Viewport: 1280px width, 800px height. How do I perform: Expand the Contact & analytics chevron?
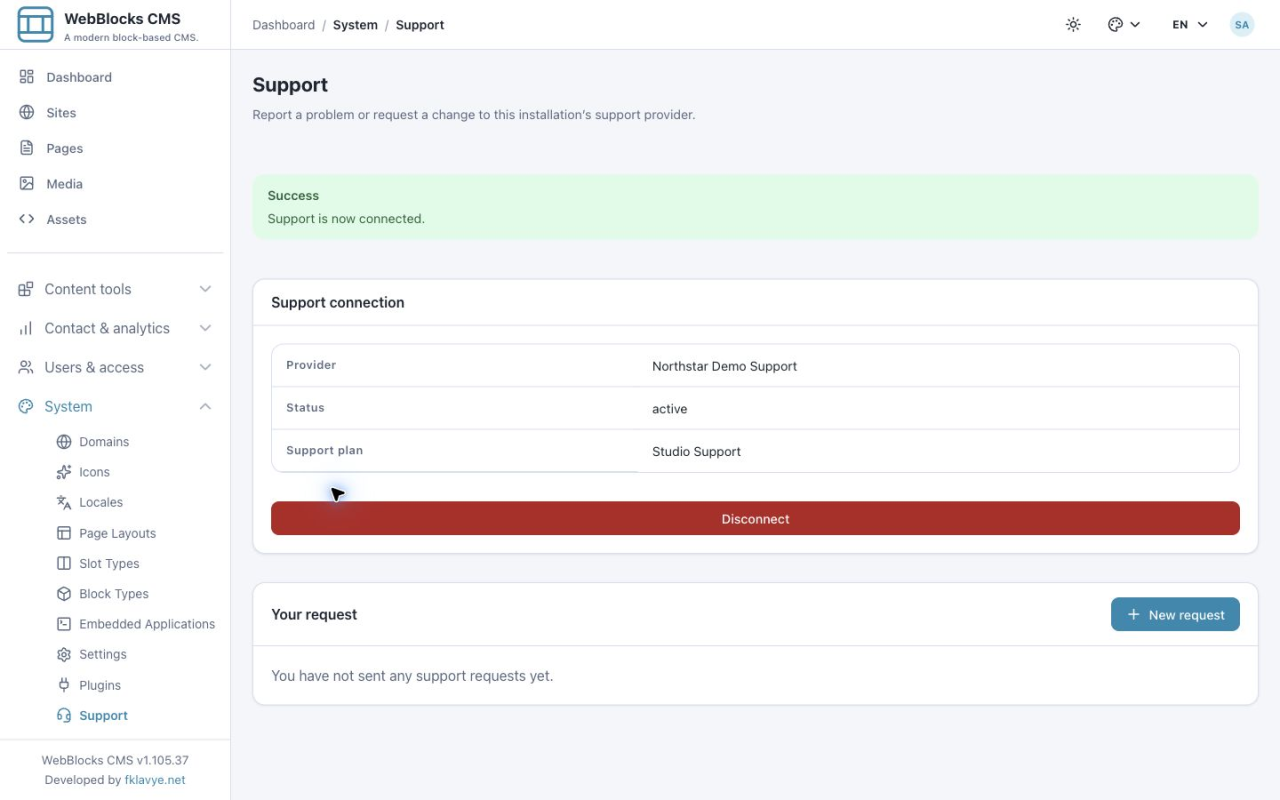tap(205, 328)
